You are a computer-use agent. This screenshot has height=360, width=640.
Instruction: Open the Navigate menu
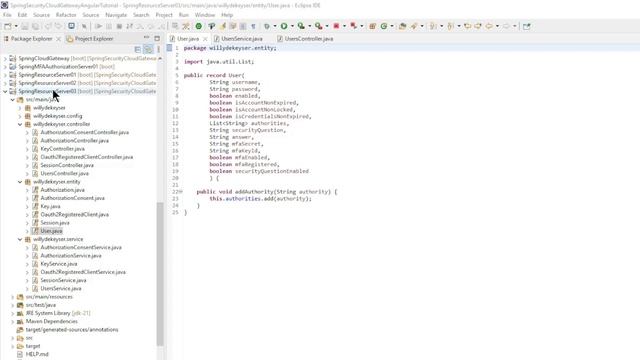click(116, 15)
